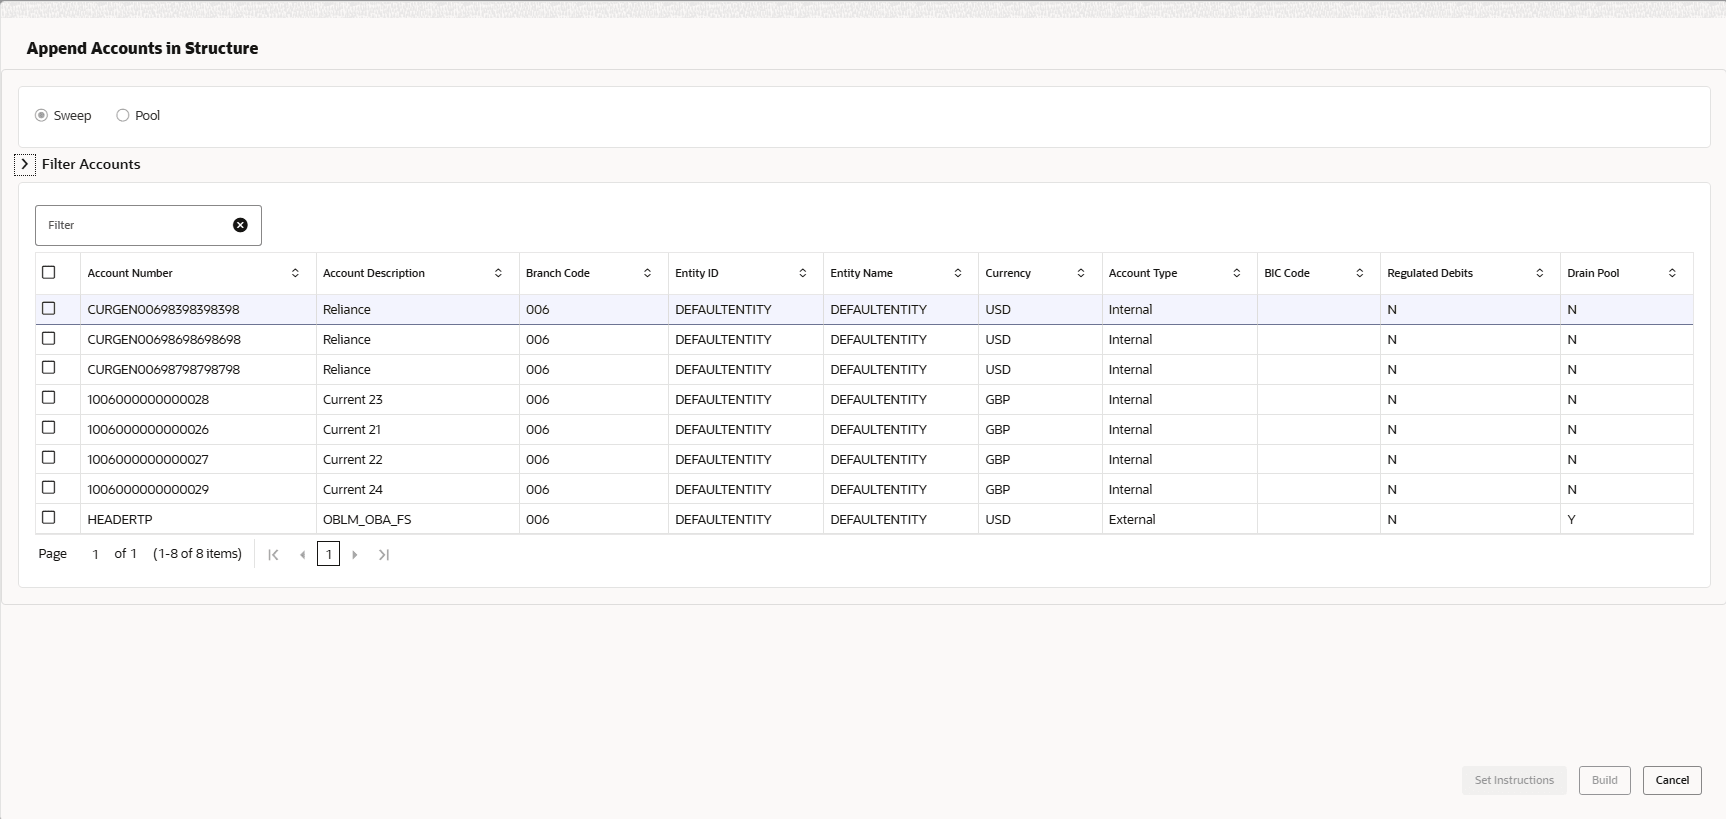Go to last page arrow
The width and height of the screenshot is (1726, 819).
(x=383, y=554)
